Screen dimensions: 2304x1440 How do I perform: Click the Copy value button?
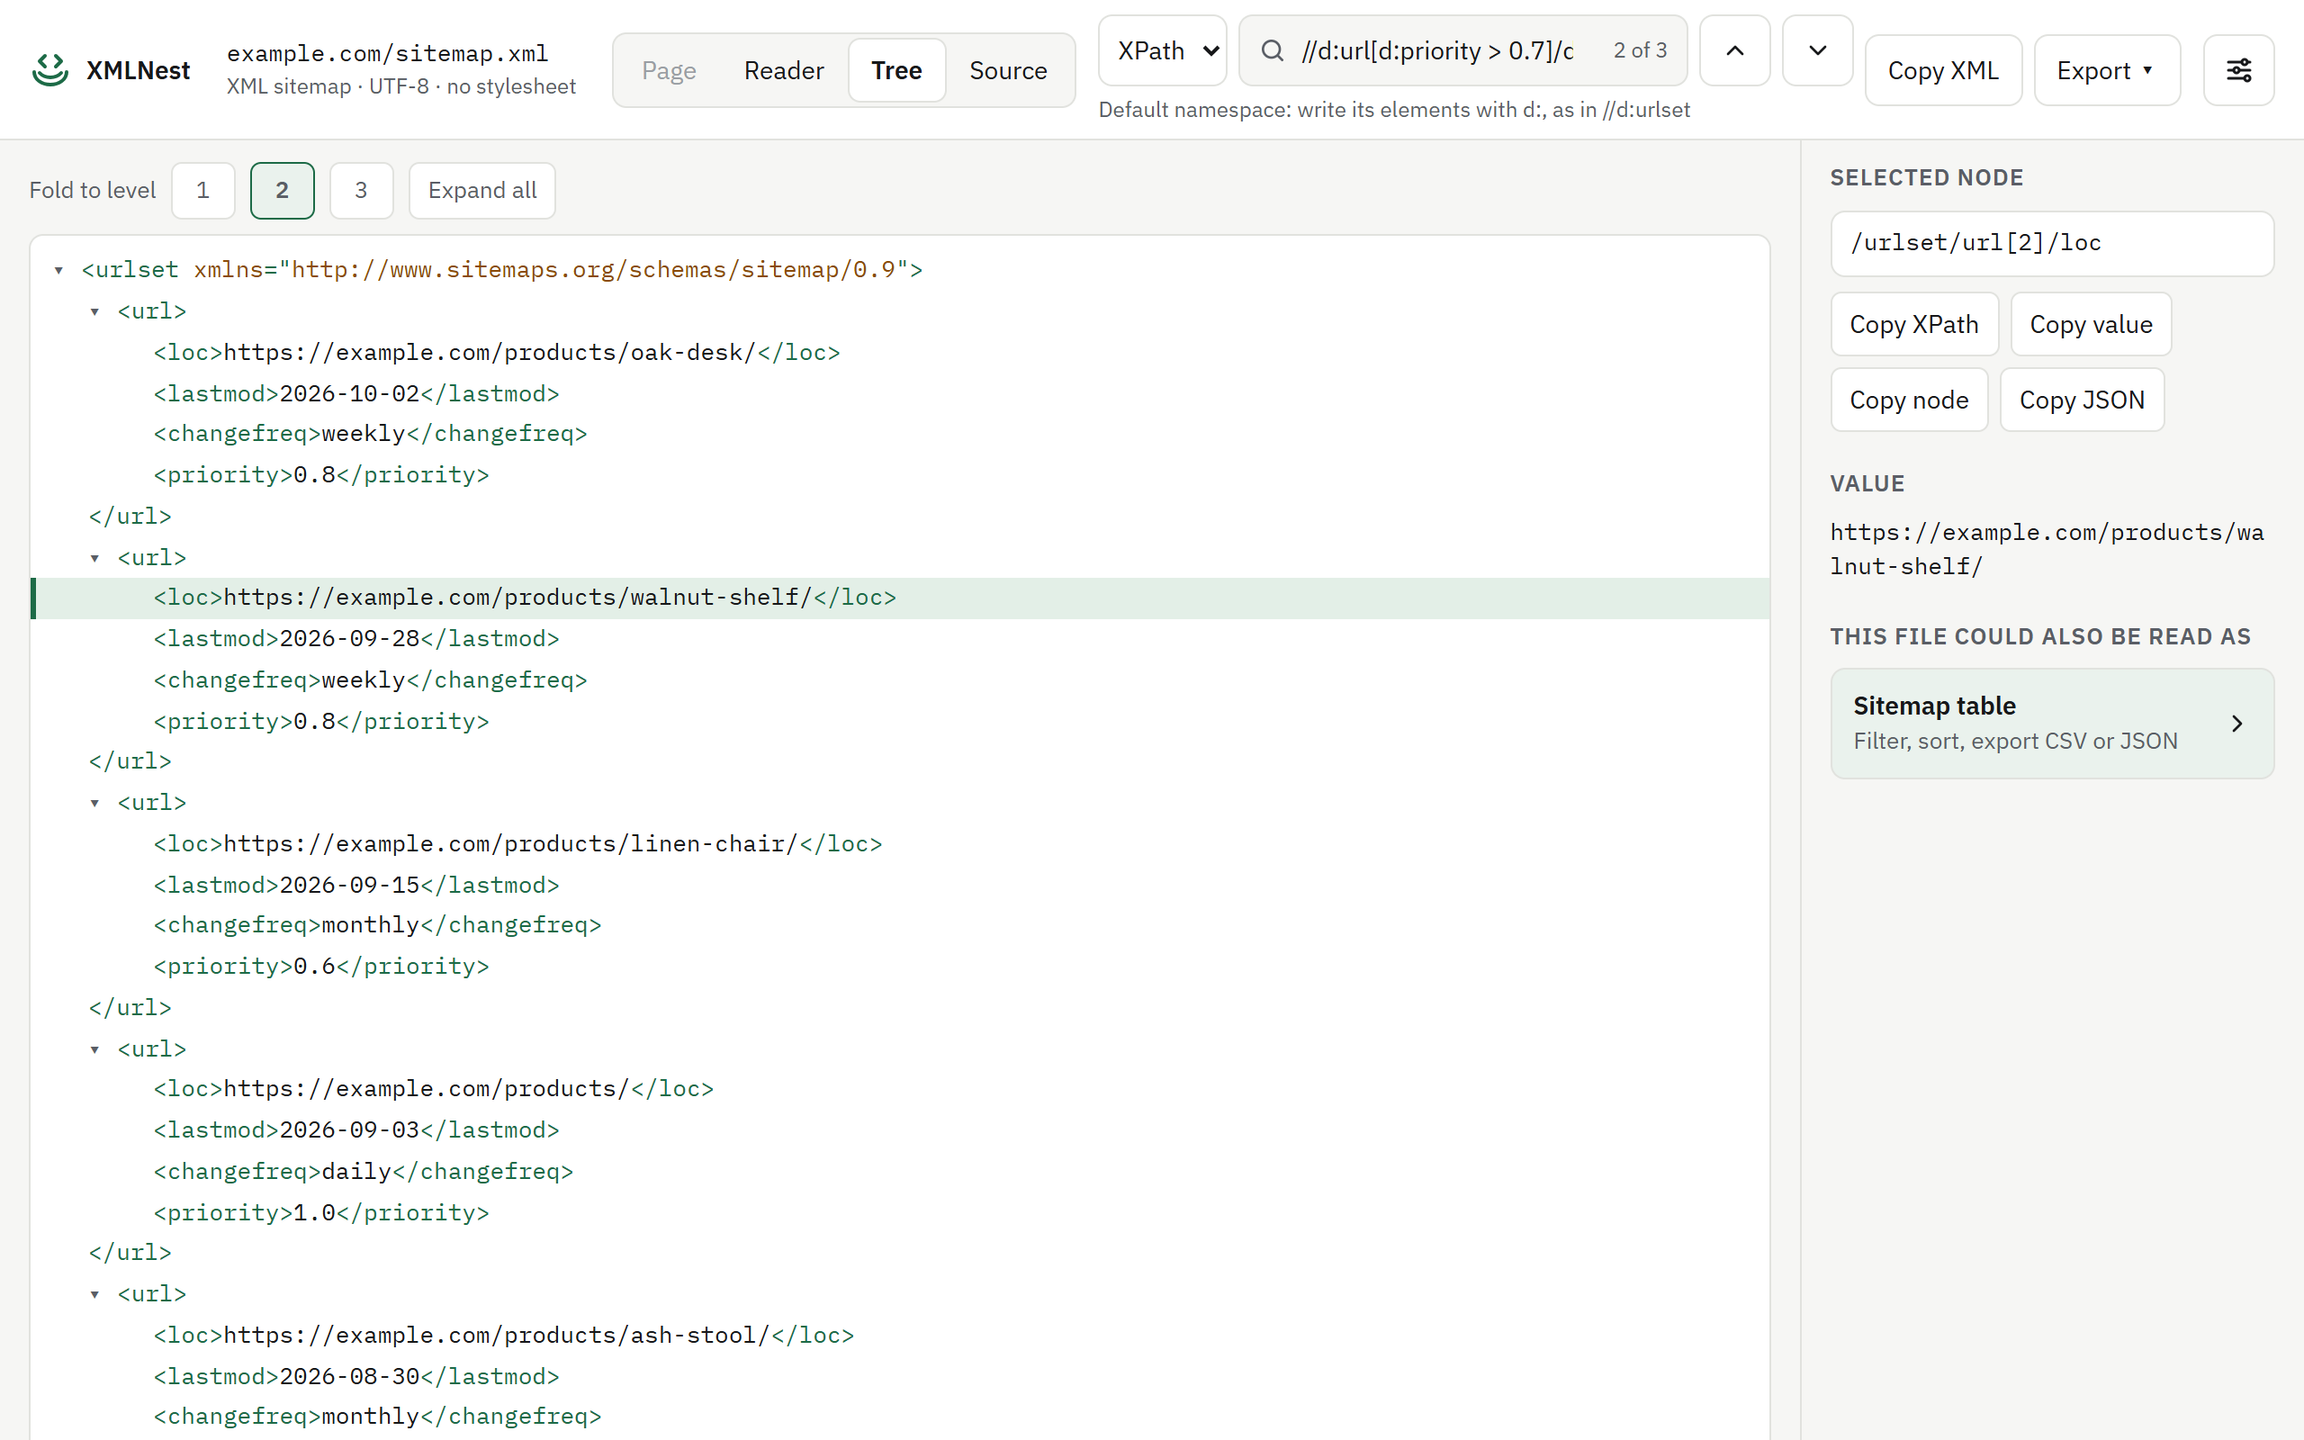2091,324
